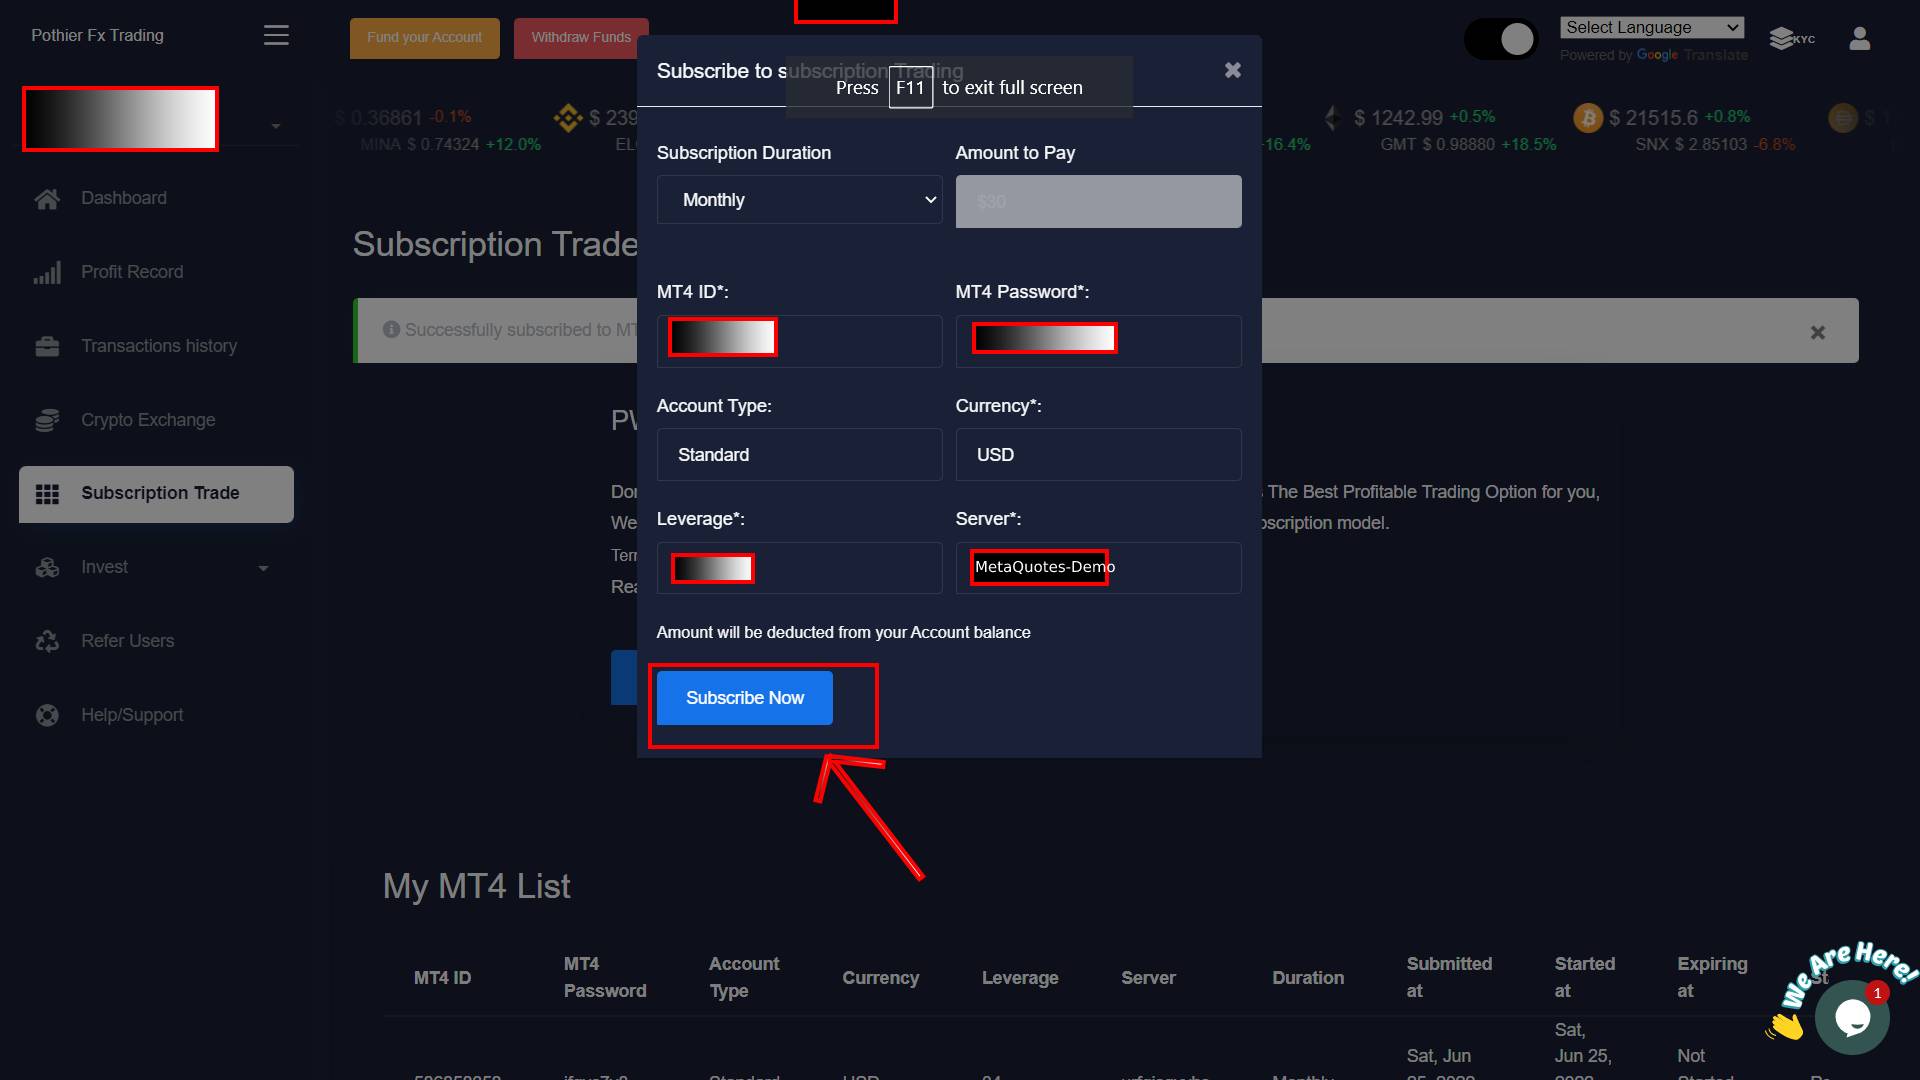1920x1080 pixels.
Task: Click the Crypto Exchange coins icon
Action: 47,421
